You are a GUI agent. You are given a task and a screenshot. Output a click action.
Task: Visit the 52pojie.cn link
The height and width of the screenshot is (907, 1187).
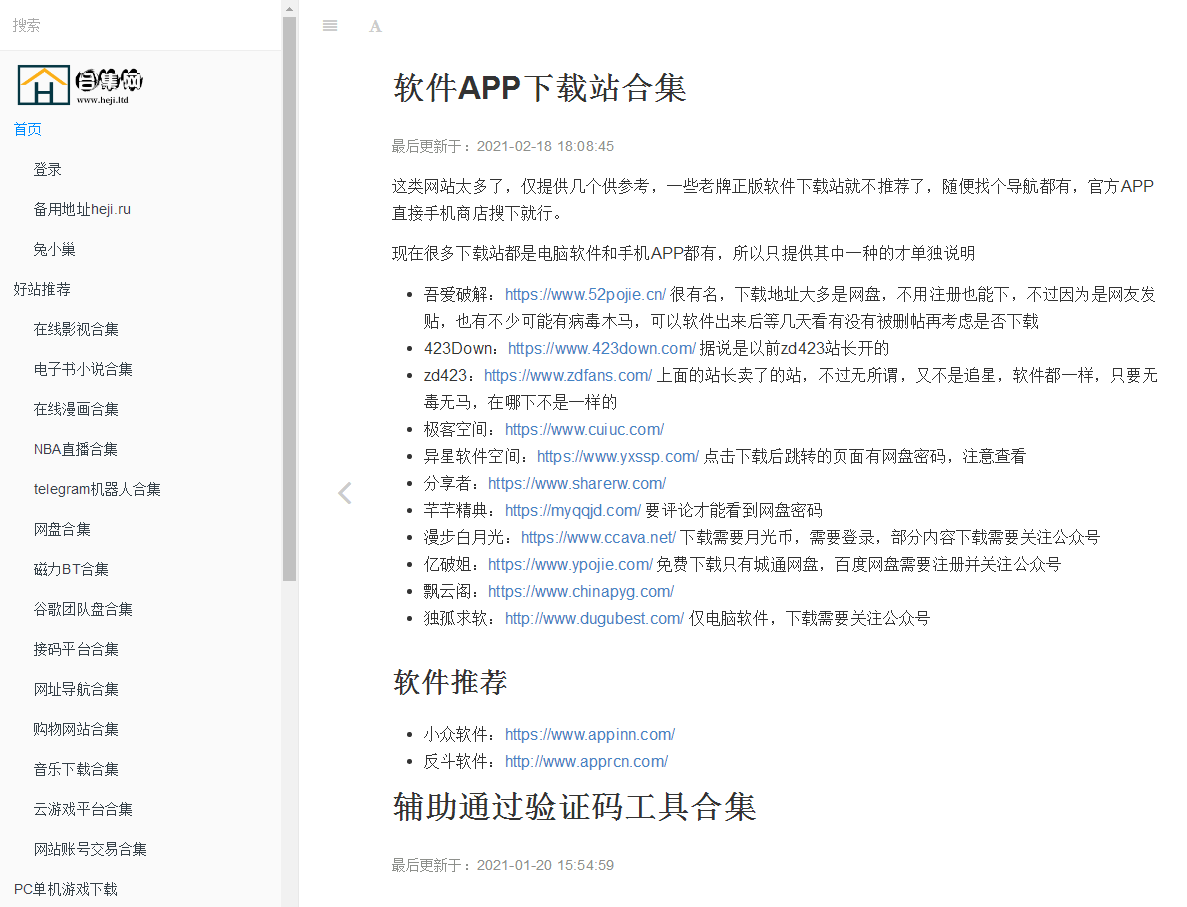pos(585,295)
